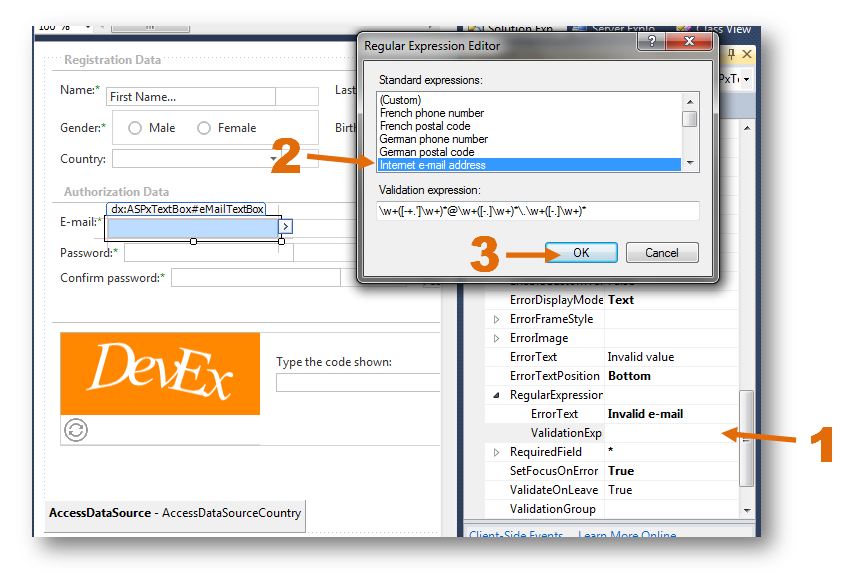Select (Custom) in standard expressions
862x577 pixels.
[530, 100]
